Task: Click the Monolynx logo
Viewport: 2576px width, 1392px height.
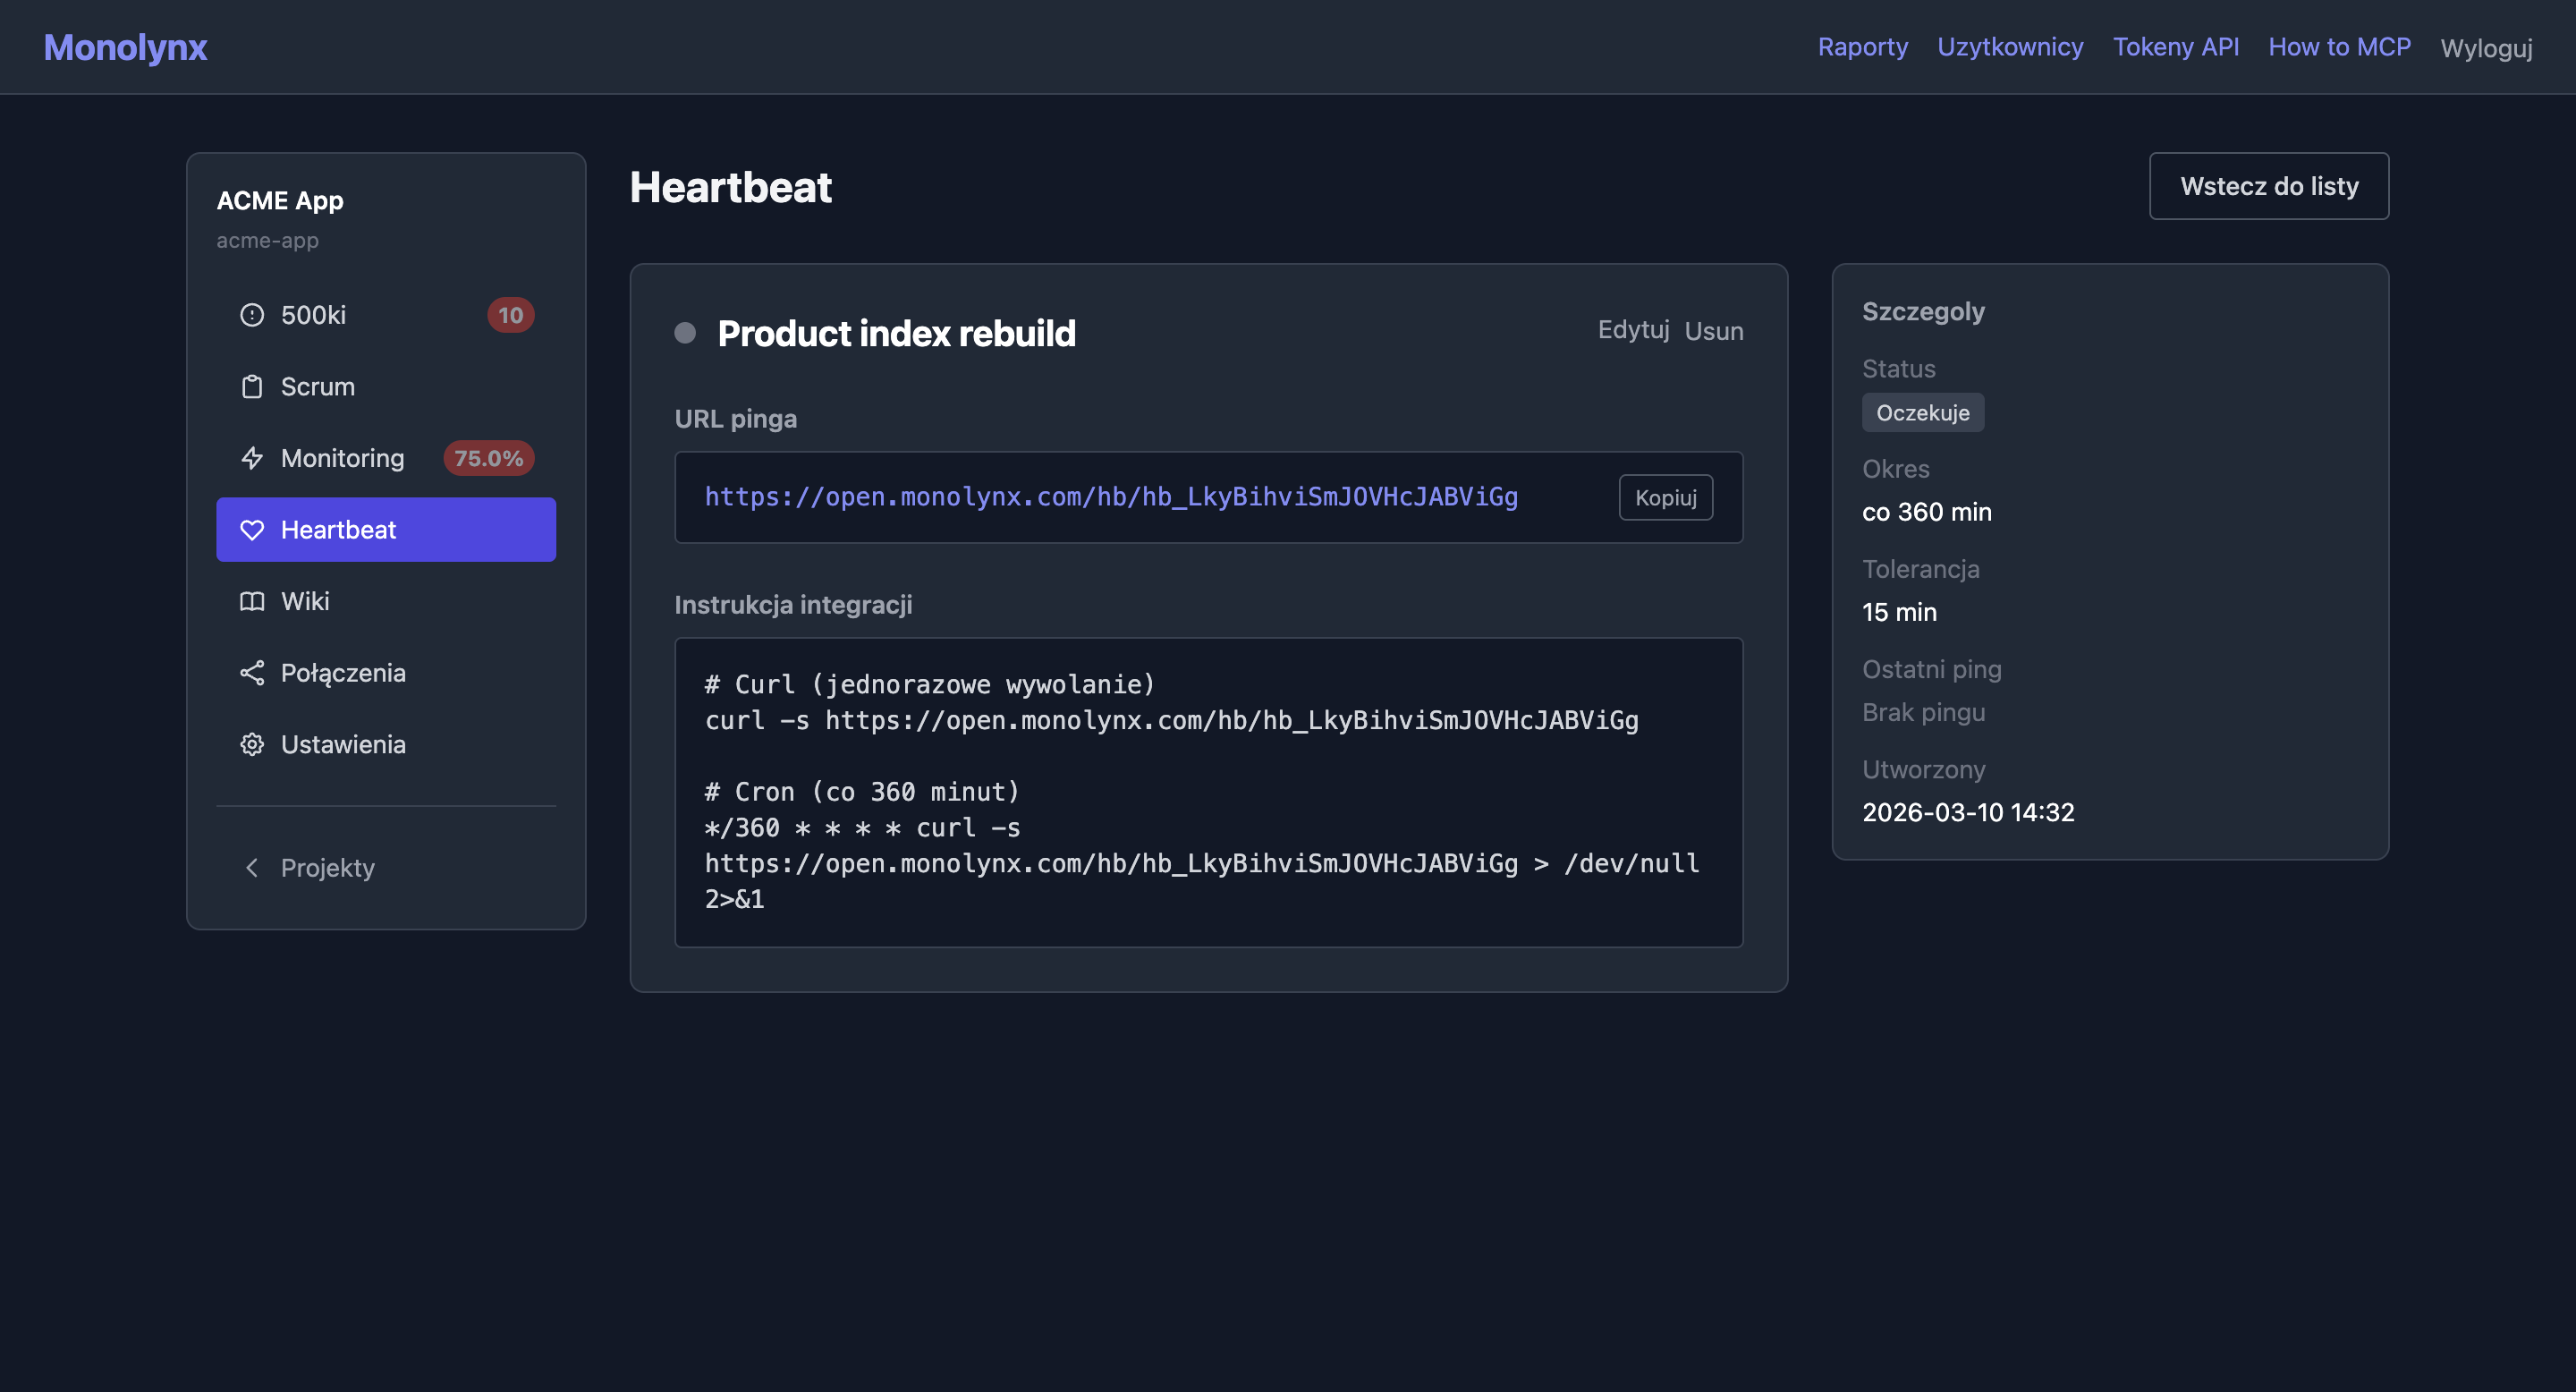Action: pos(125,47)
